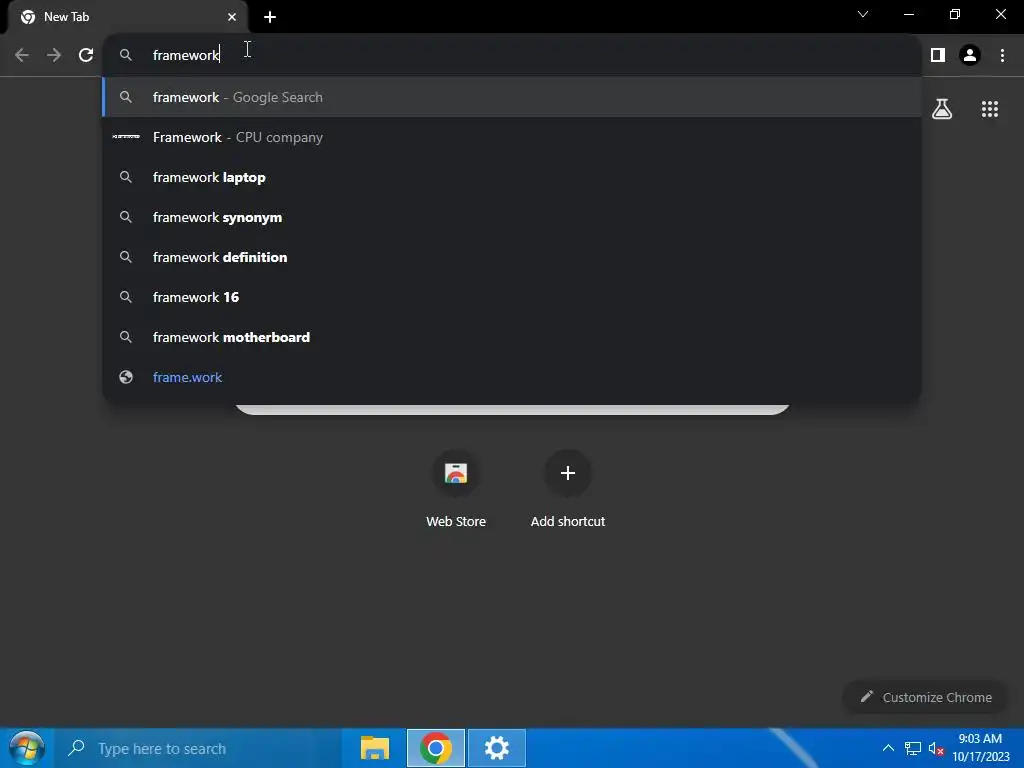Click the Chrome taskbar icon
This screenshot has height=768, width=1024.
pyautogui.click(x=436, y=748)
